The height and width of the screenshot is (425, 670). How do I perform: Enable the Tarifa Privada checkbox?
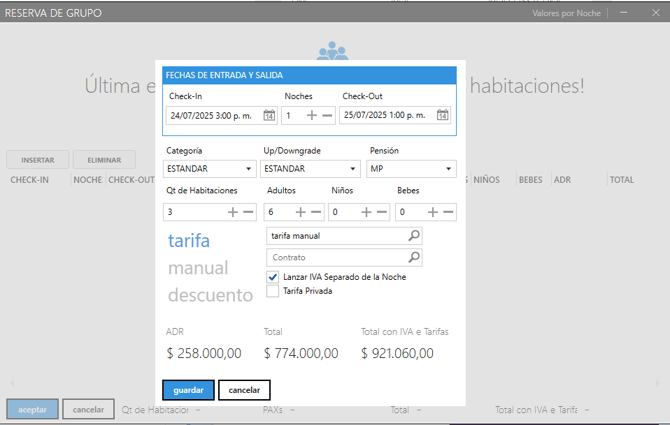coord(273,292)
